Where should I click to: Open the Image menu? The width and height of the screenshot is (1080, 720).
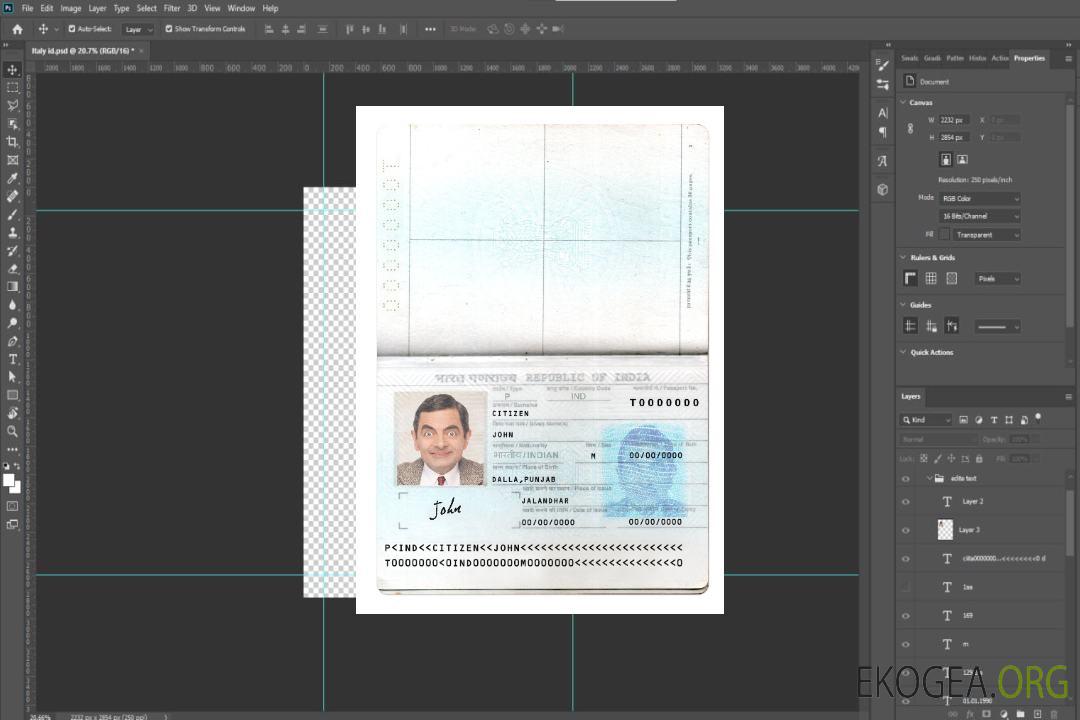pyautogui.click(x=71, y=8)
